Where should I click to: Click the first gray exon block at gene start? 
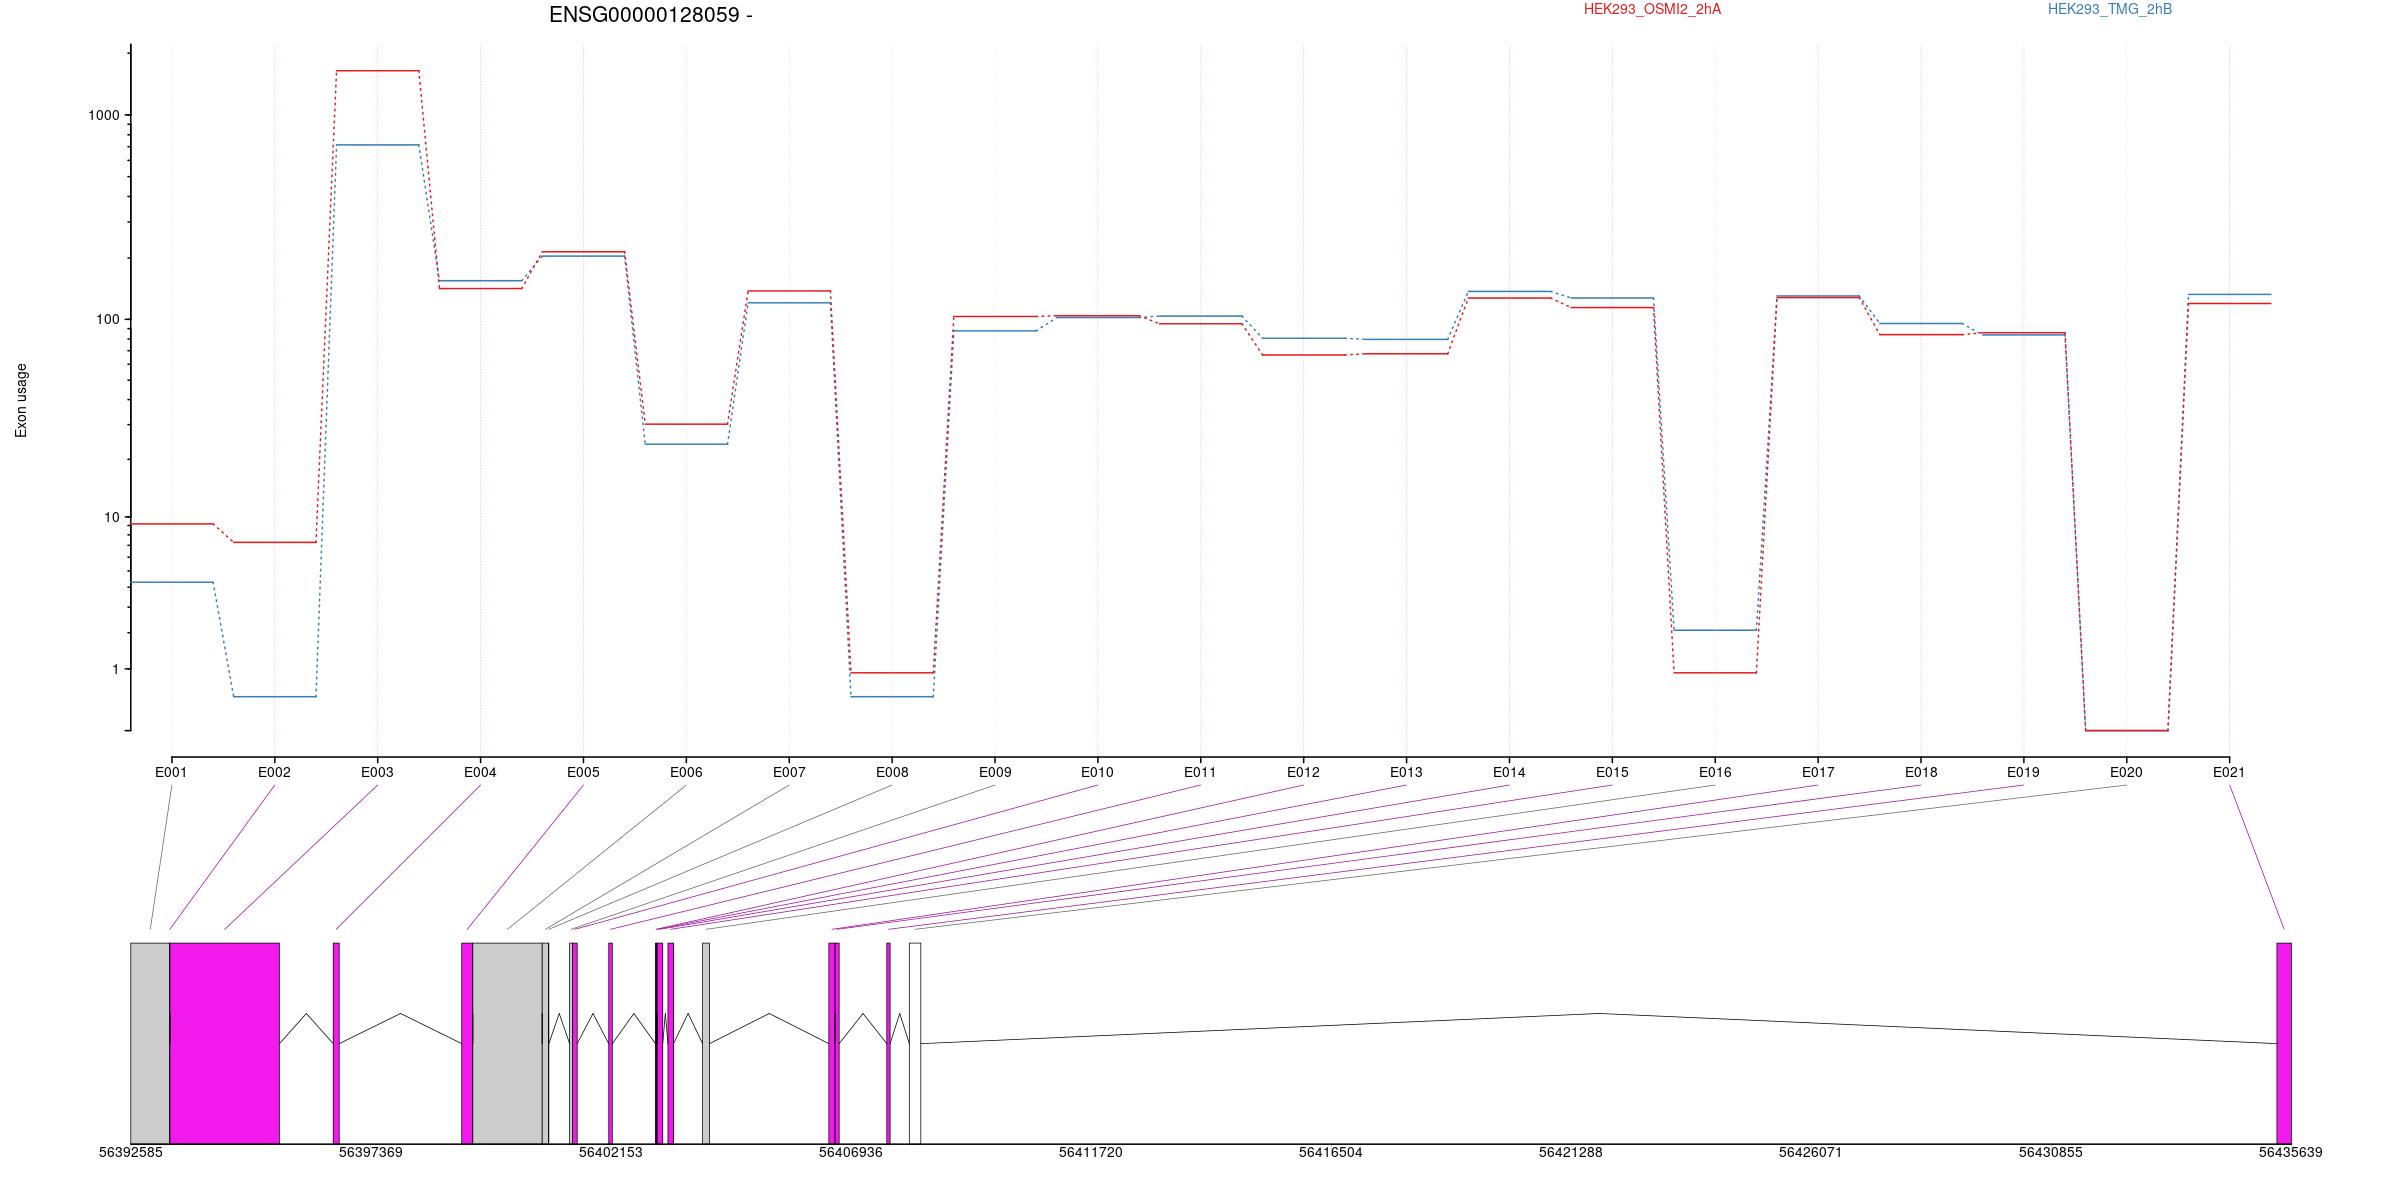(150, 1043)
